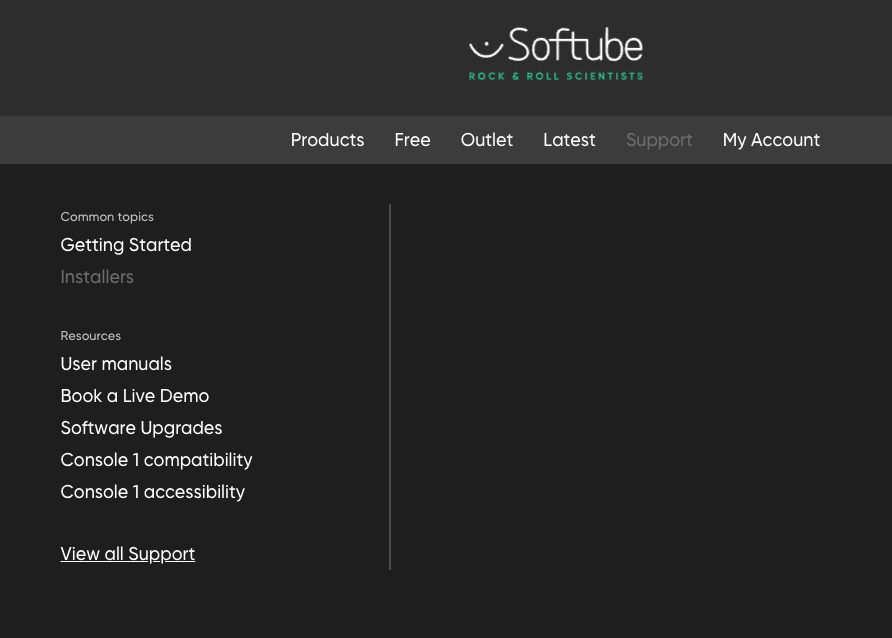Open User manuals under Resources

[116, 364]
